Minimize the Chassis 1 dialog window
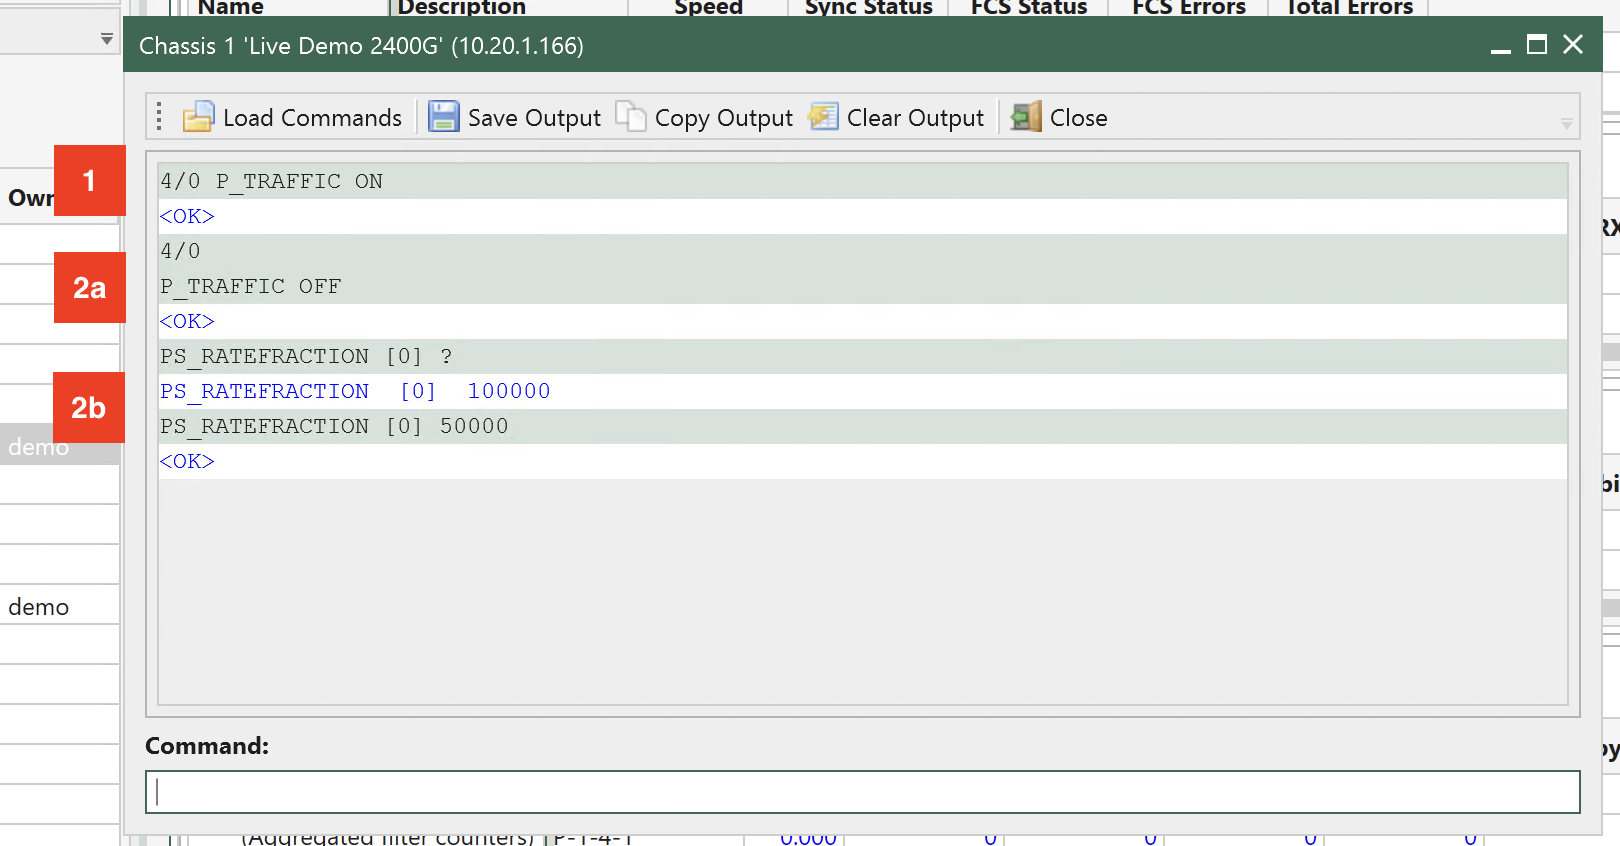This screenshot has height=846, width=1620. [x=1500, y=46]
